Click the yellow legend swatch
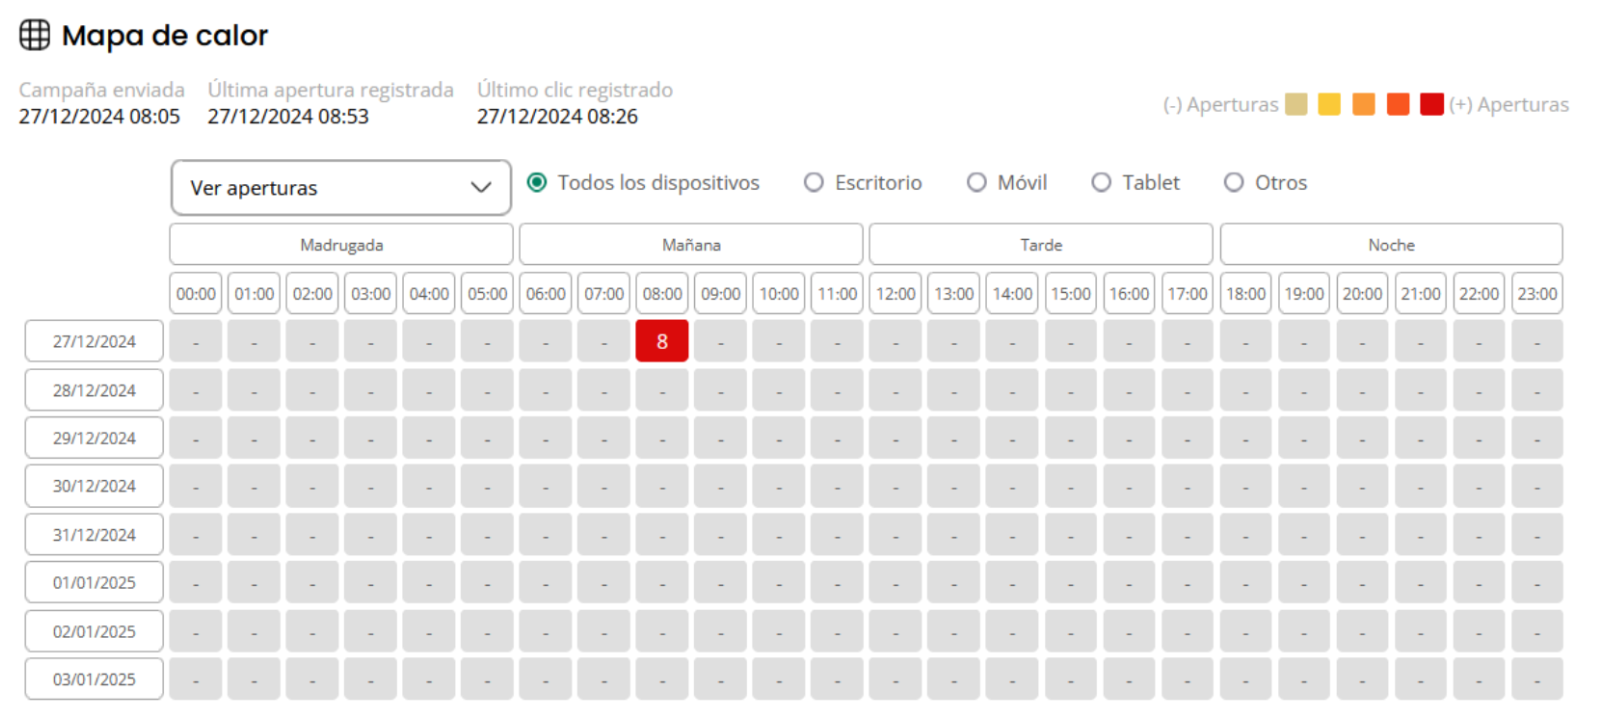 [1329, 104]
